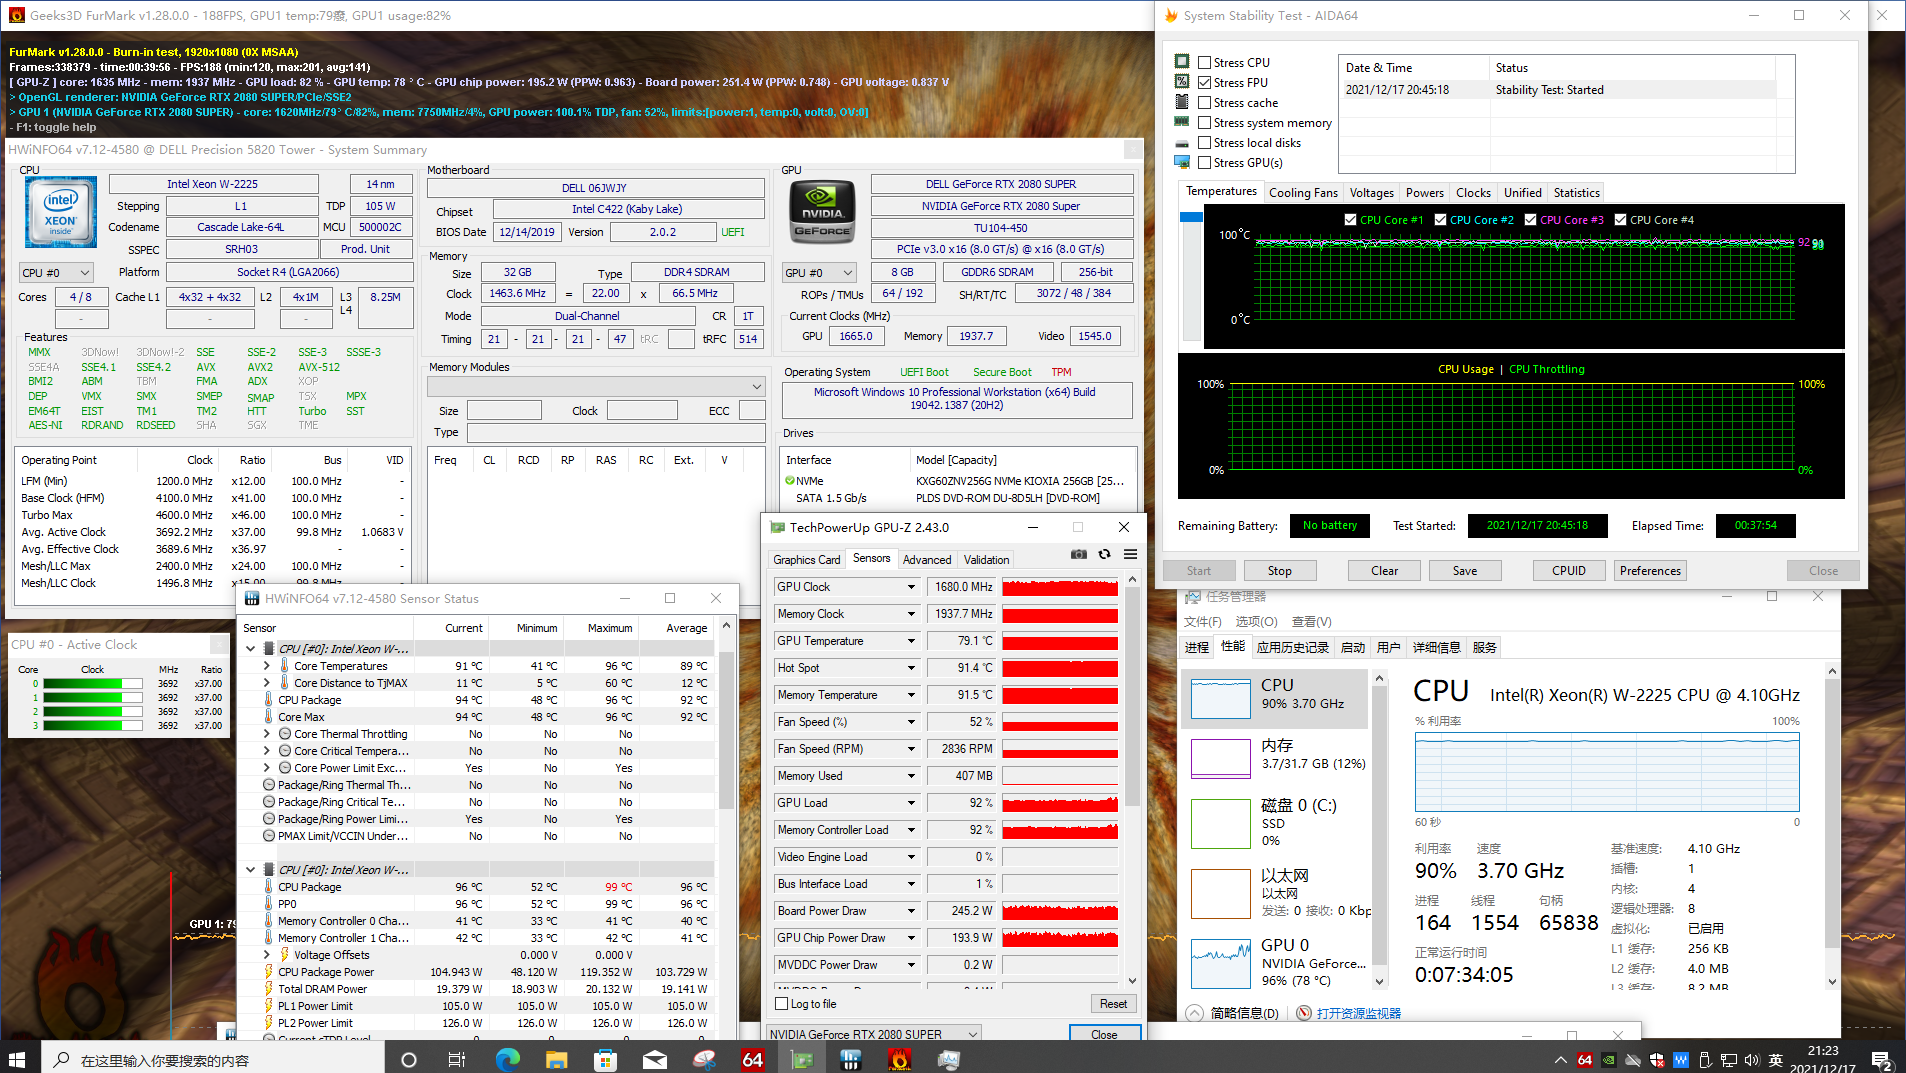1906x1073 pixels.
Task: Click the HWiNFO Sensor Status window icon
Action: click(252, 598)
